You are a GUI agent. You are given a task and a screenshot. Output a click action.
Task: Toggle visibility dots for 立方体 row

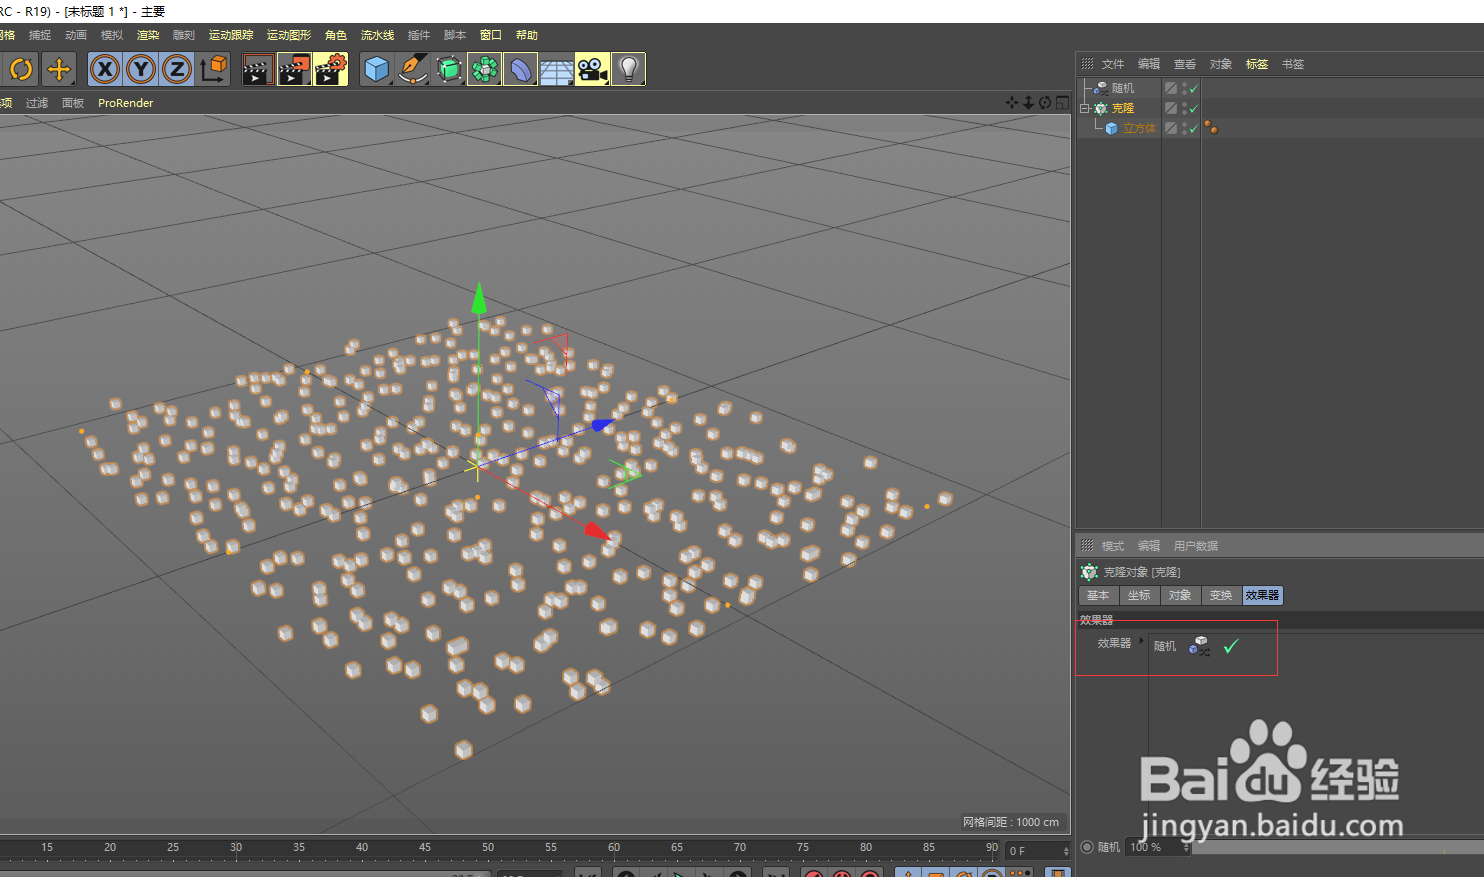point(1184,128)
